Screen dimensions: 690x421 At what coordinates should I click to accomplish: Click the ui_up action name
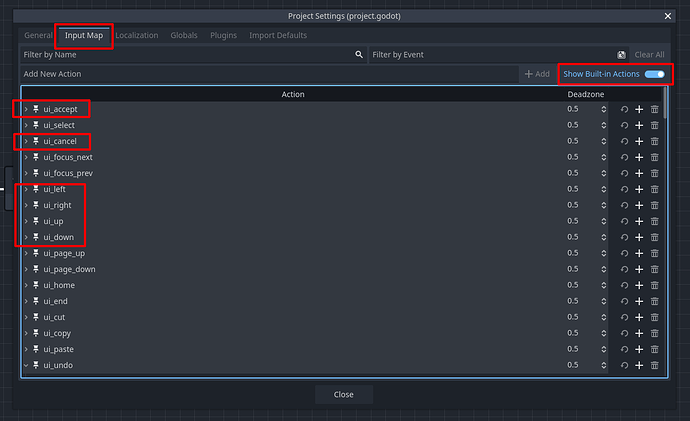(53, 221)
